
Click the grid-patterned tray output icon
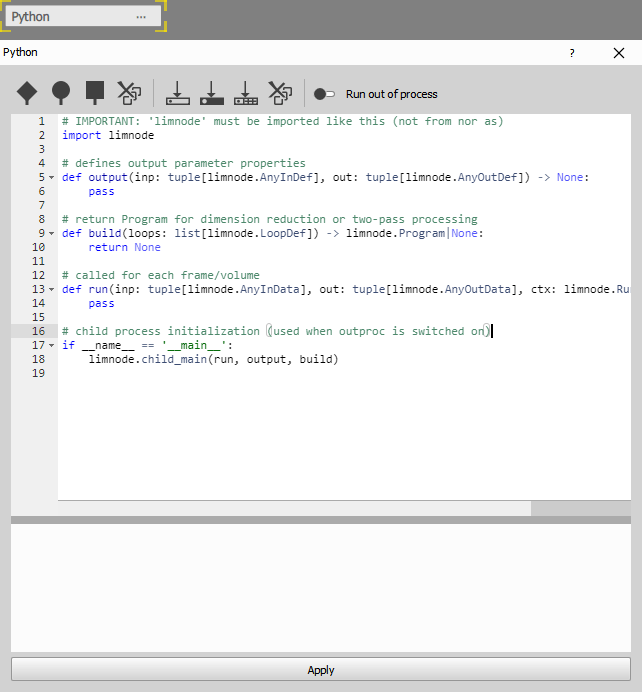(246, 93)
